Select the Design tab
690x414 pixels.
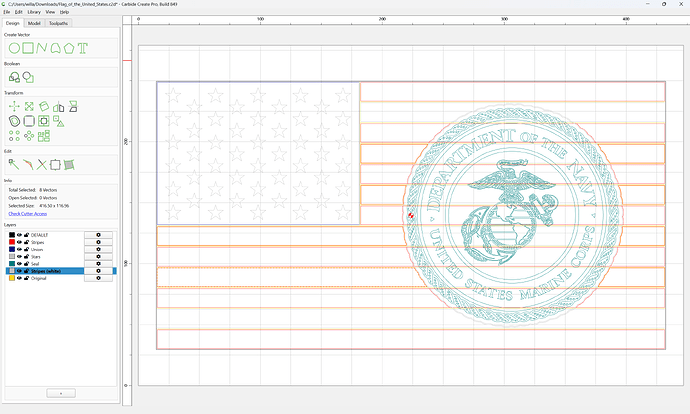[x=12, y=23]
